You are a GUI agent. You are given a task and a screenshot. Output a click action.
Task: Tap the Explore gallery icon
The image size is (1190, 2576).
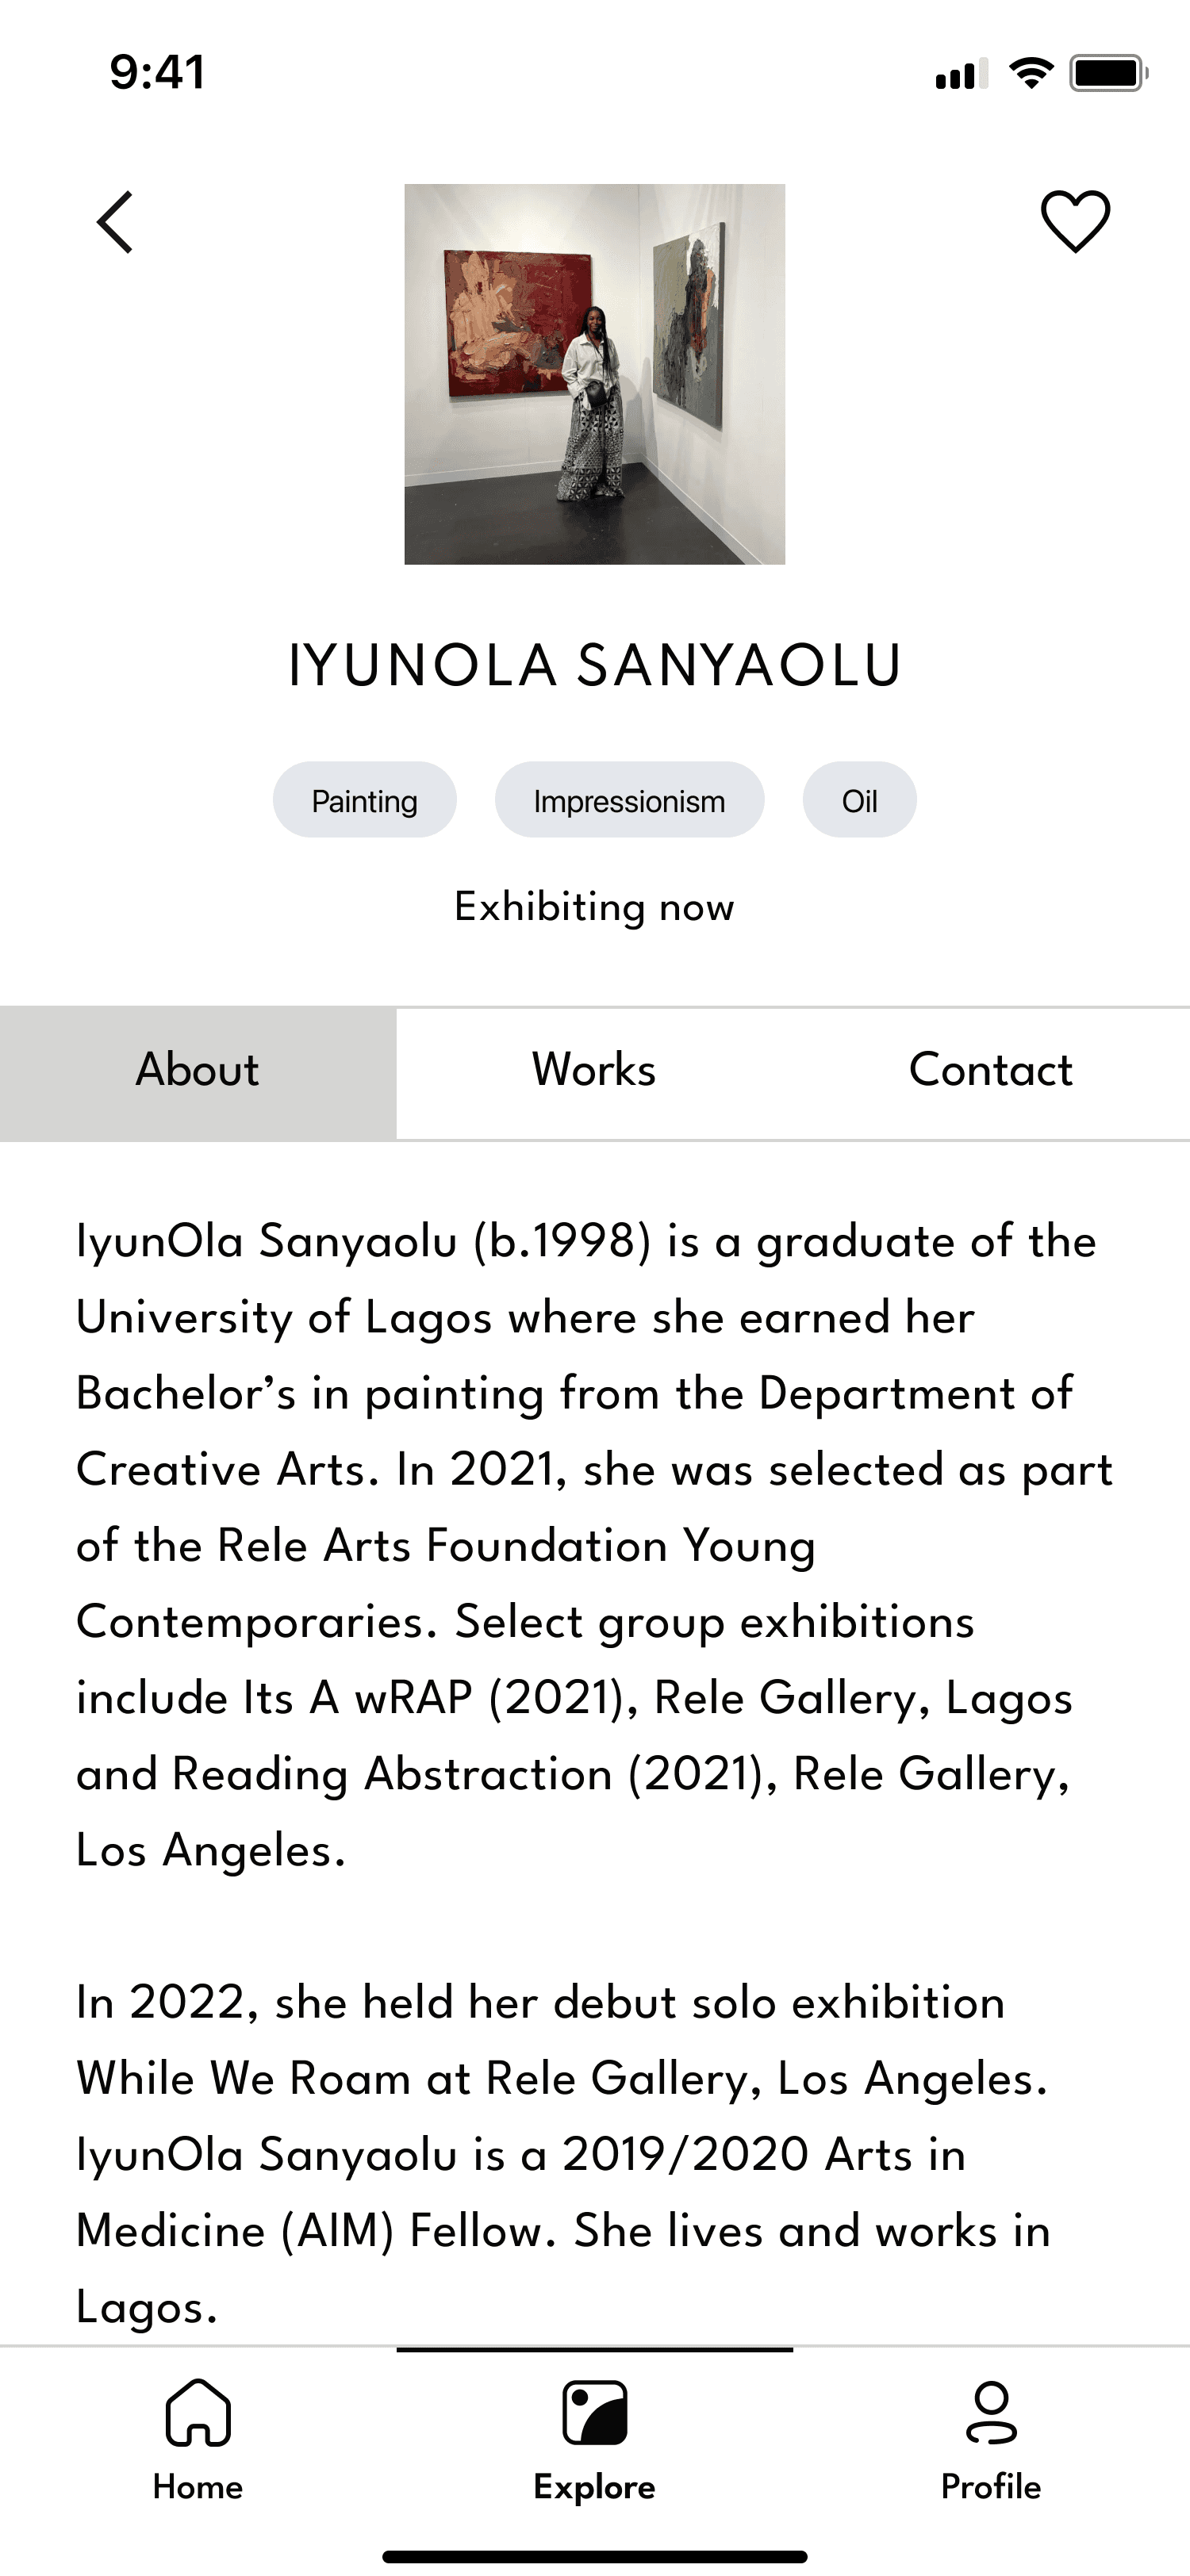pos(595,2413)
